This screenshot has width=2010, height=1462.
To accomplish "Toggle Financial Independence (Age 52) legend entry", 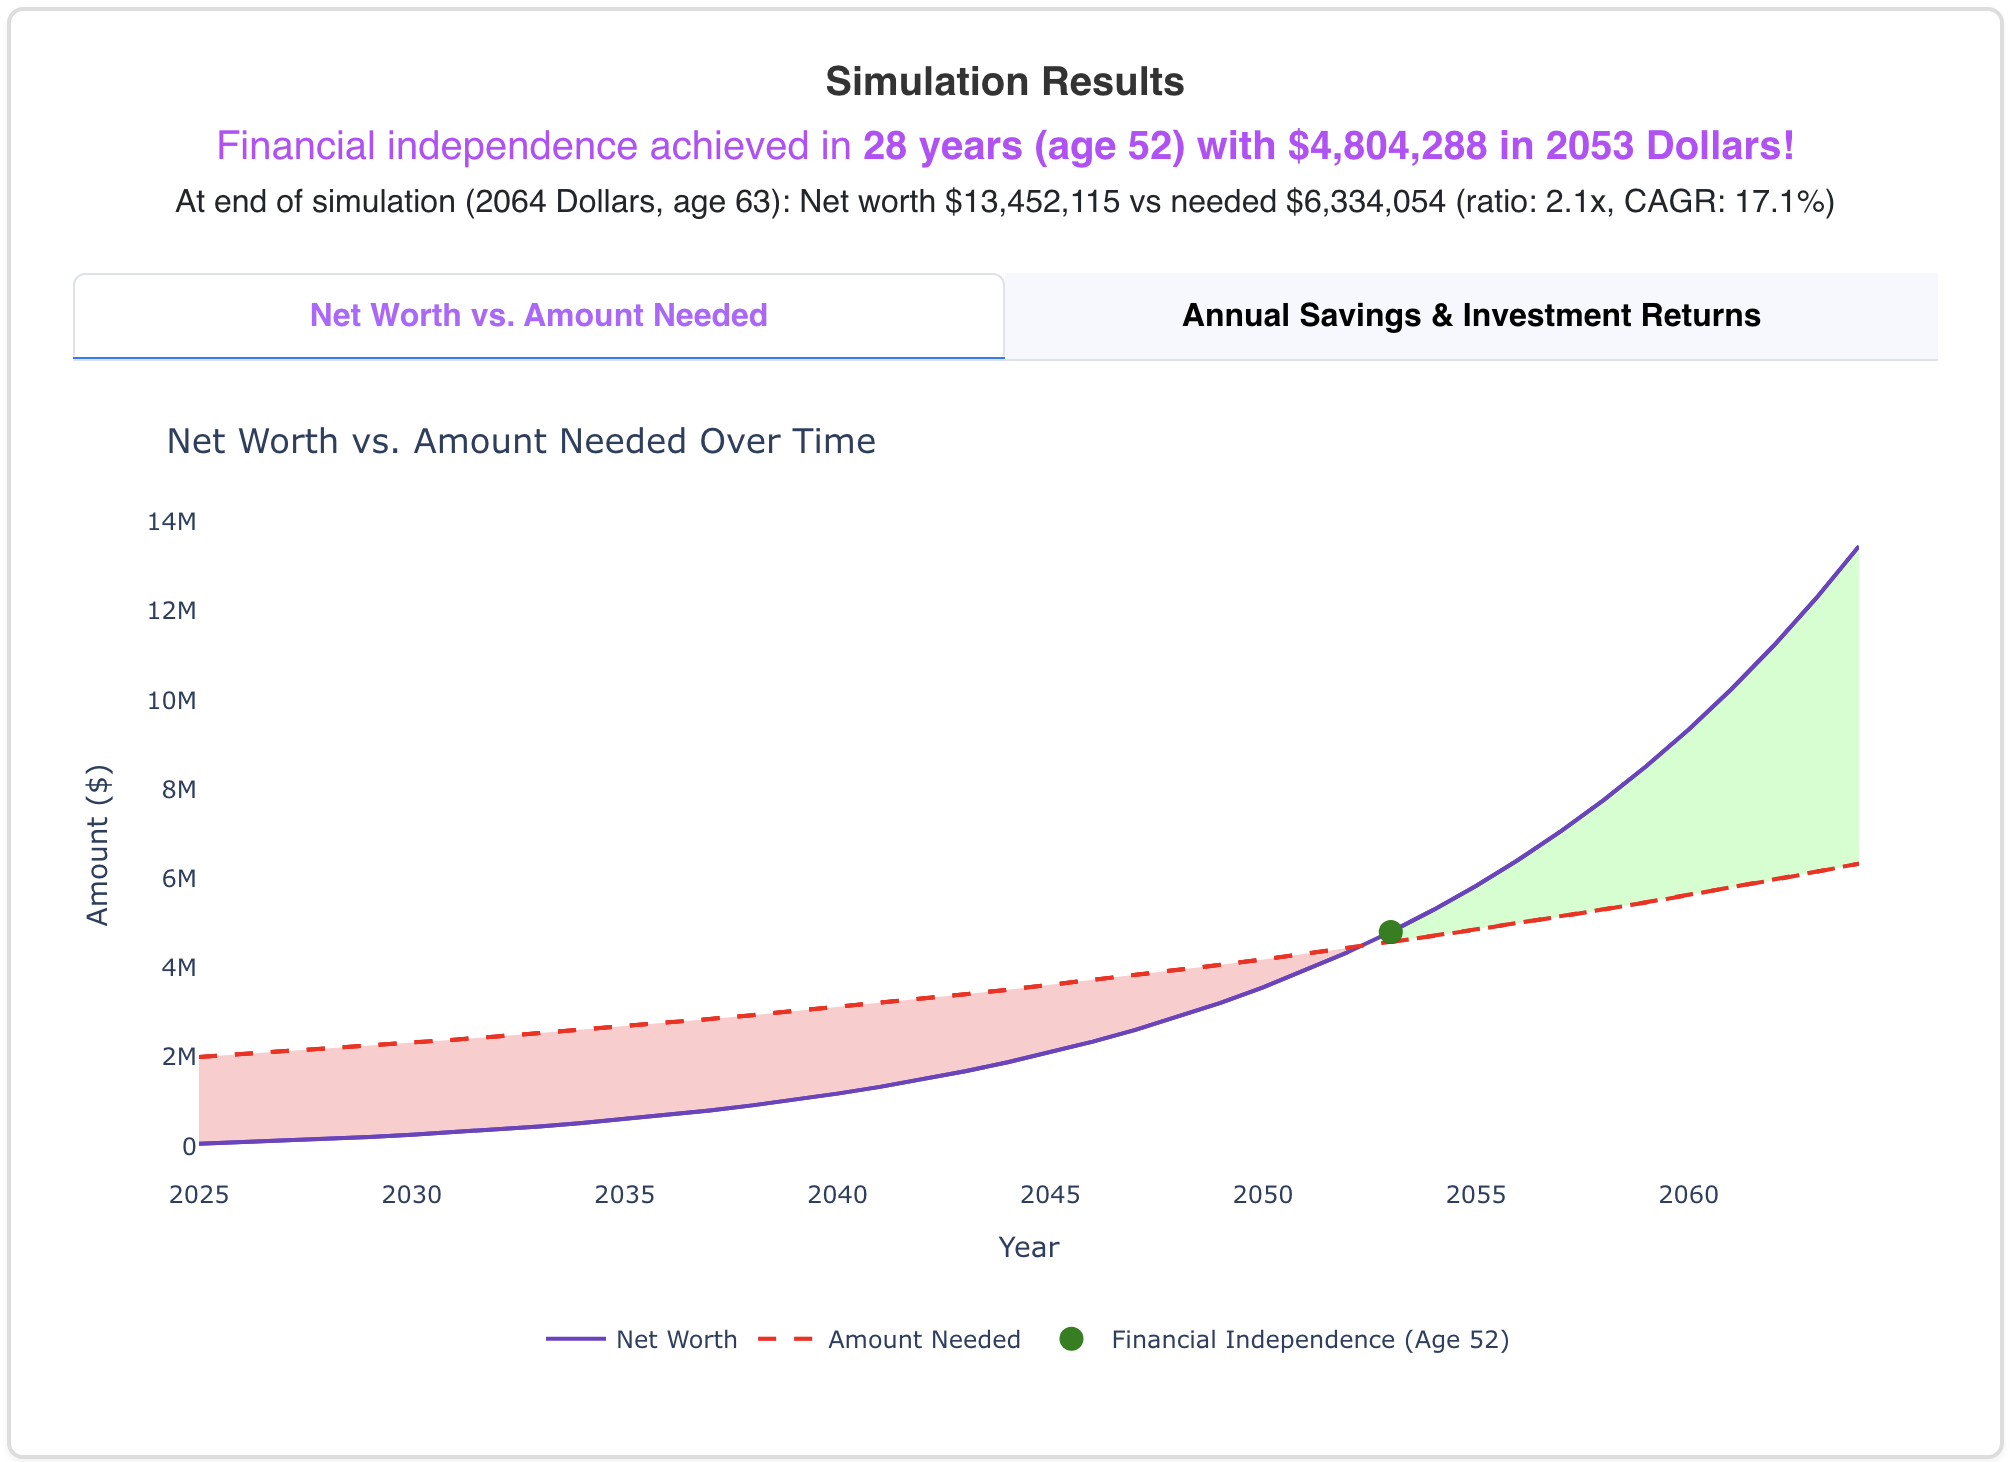I will click(1310, 1339).
